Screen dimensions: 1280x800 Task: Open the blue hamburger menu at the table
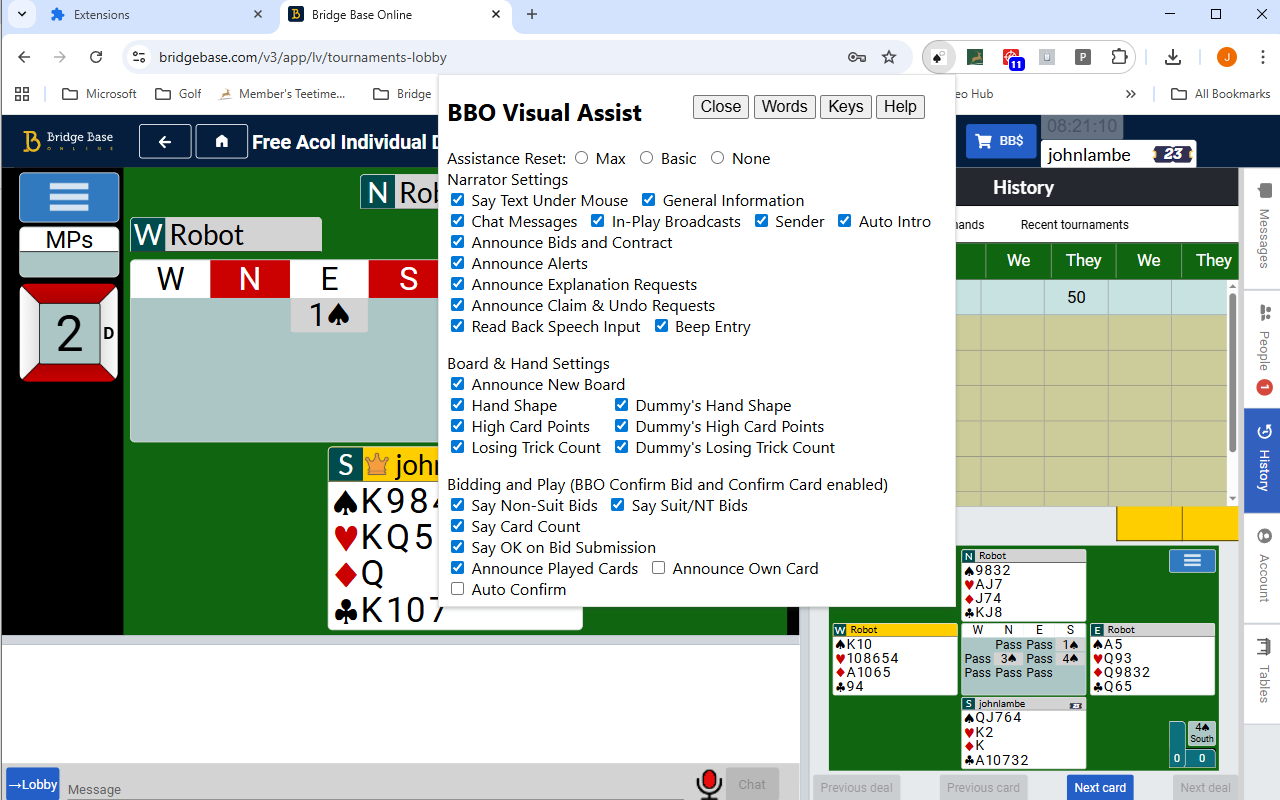[x=69, y=198]
